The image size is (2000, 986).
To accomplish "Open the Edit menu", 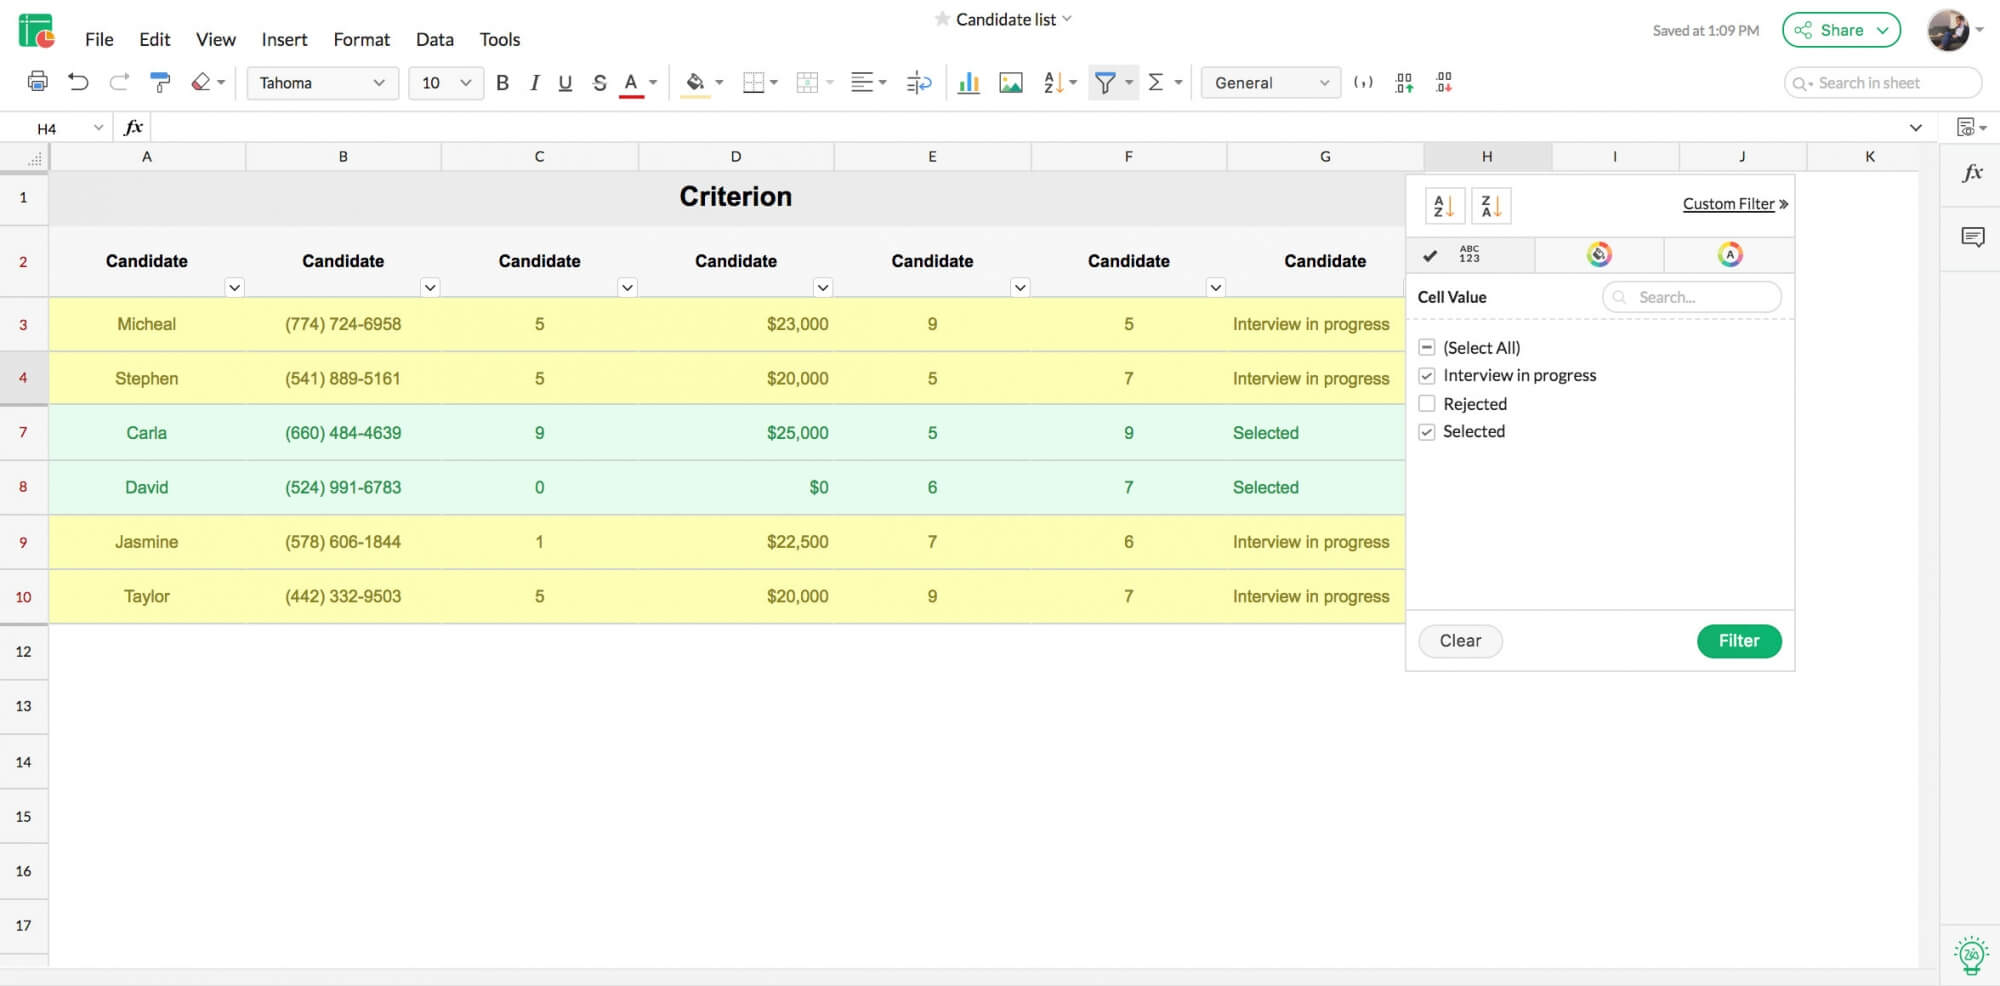I will pos(155,40).
